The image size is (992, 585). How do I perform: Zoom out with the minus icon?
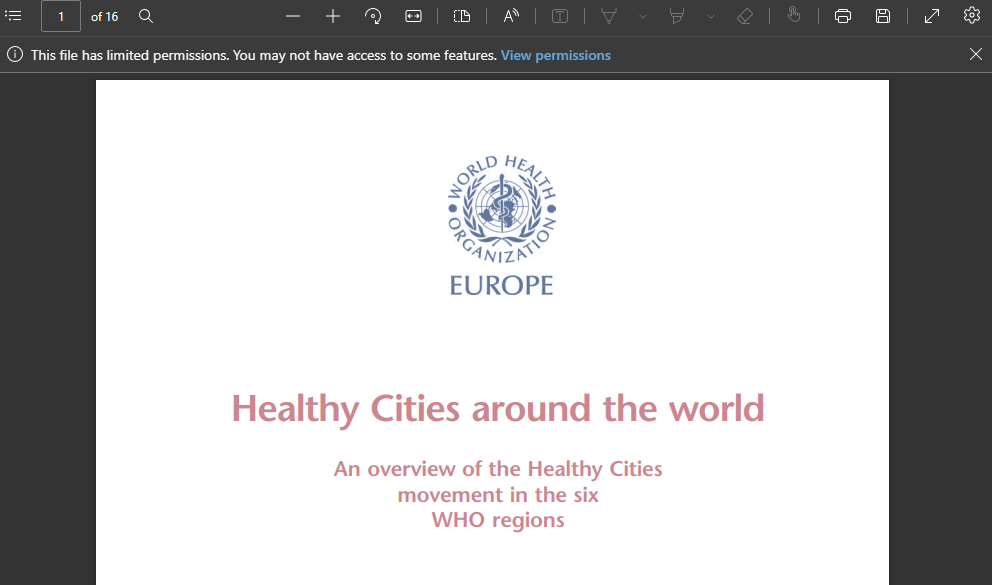click(x=292, y=16)
